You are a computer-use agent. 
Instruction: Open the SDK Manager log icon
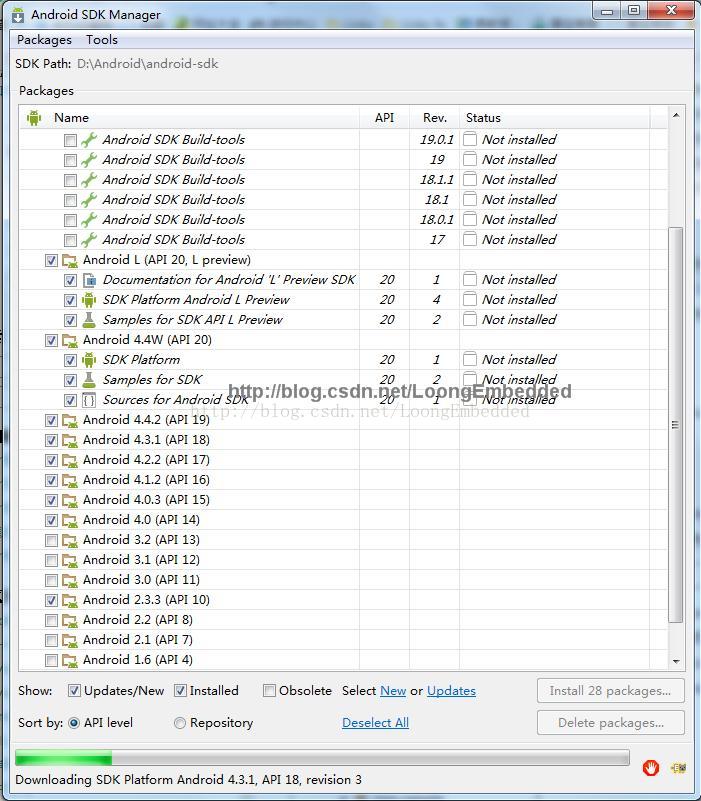pyautogui.click(x=679, y=768)
